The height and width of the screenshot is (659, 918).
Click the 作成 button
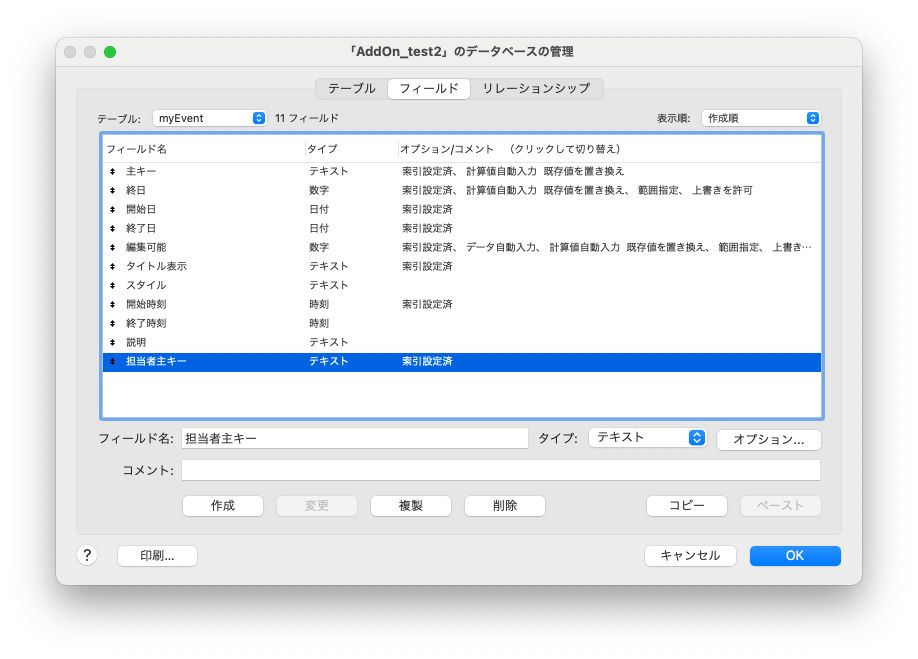point(222,506)
